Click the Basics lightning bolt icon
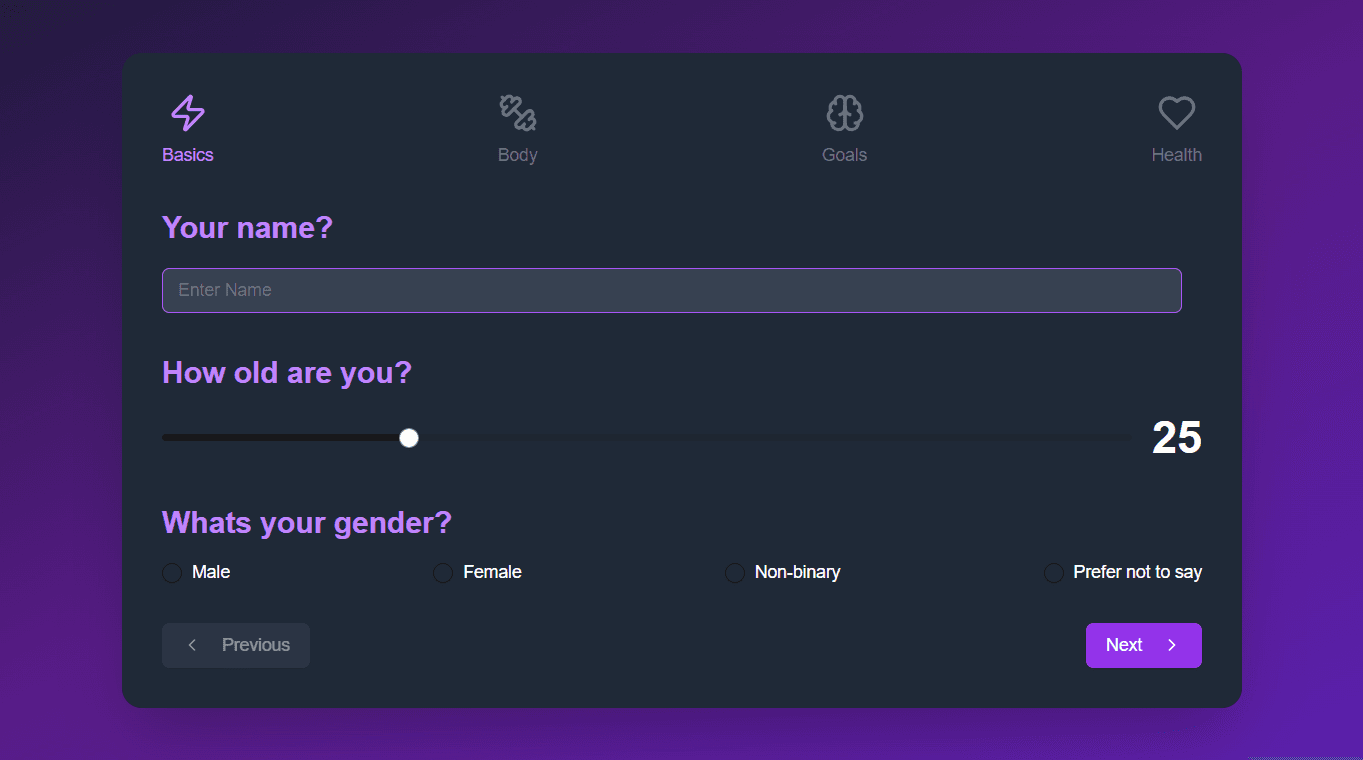This screenshot has width=1363, height=760. click(188, 113)
